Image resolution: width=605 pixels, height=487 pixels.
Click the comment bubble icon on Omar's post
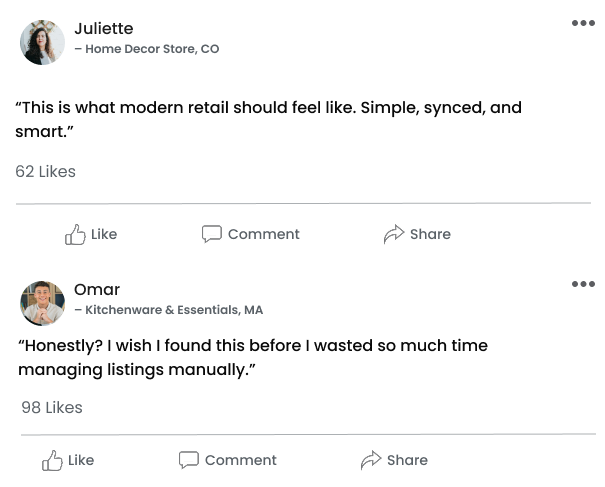188,460
